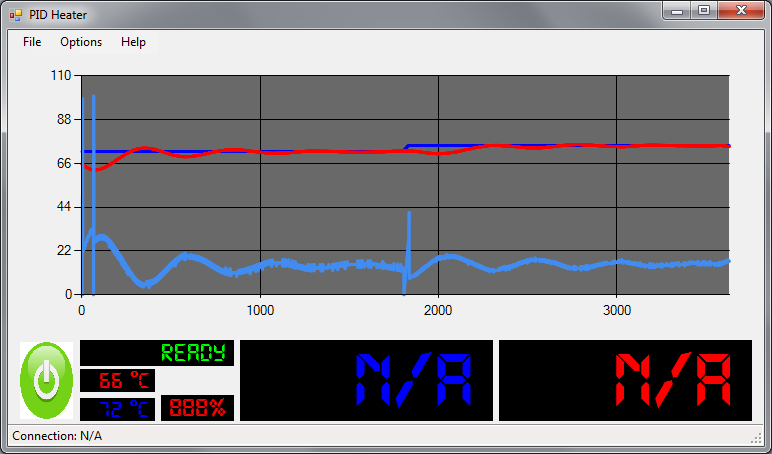Close the PID Heater window
This screenshot has height=454, width=772.
click(741, 10)
